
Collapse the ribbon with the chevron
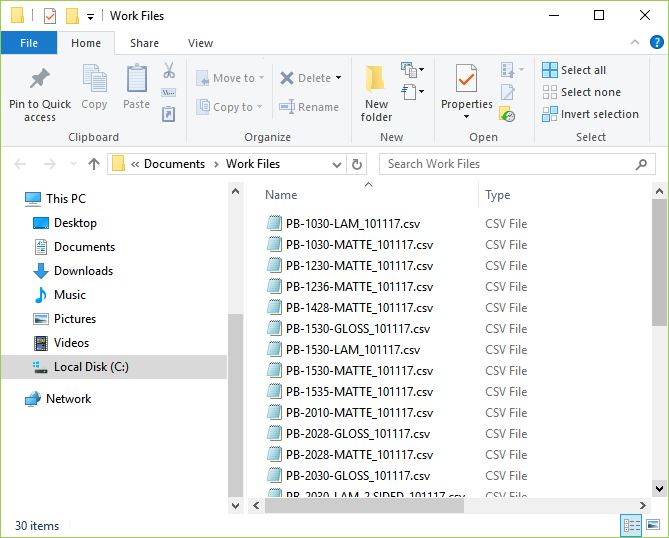point(634,43)
